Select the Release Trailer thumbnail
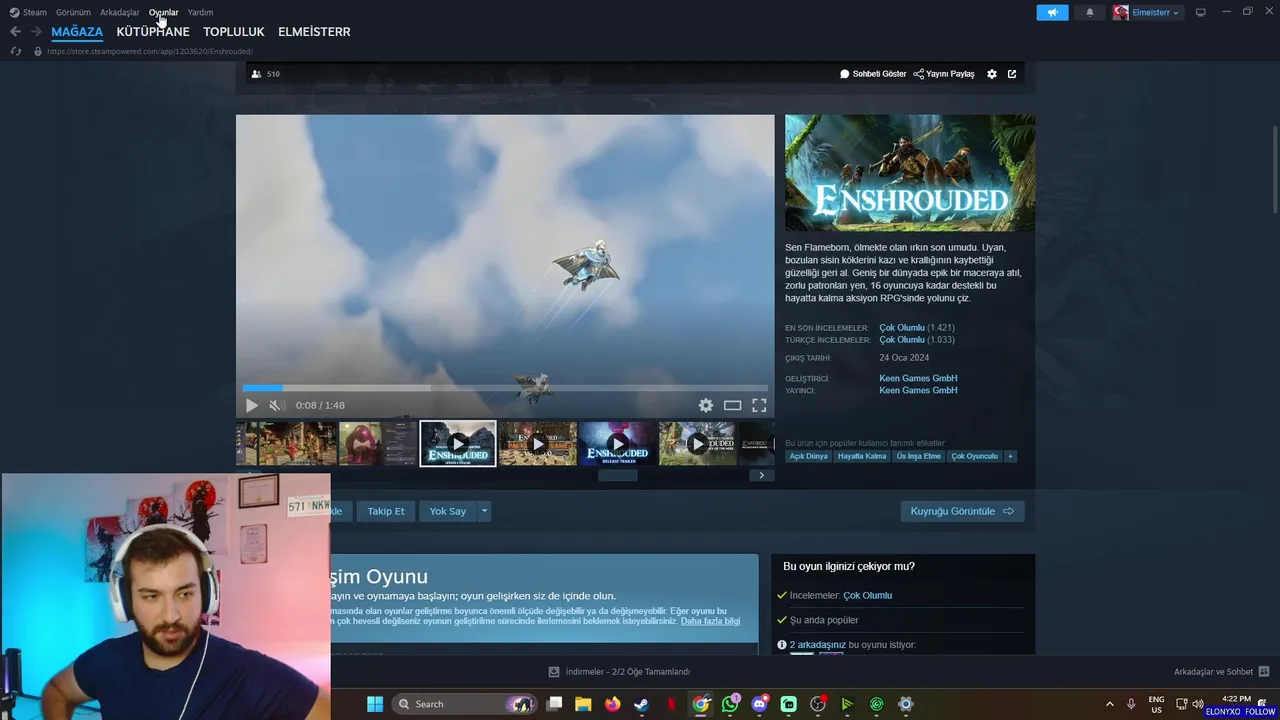1280x720 pixels. pos(618,443)
